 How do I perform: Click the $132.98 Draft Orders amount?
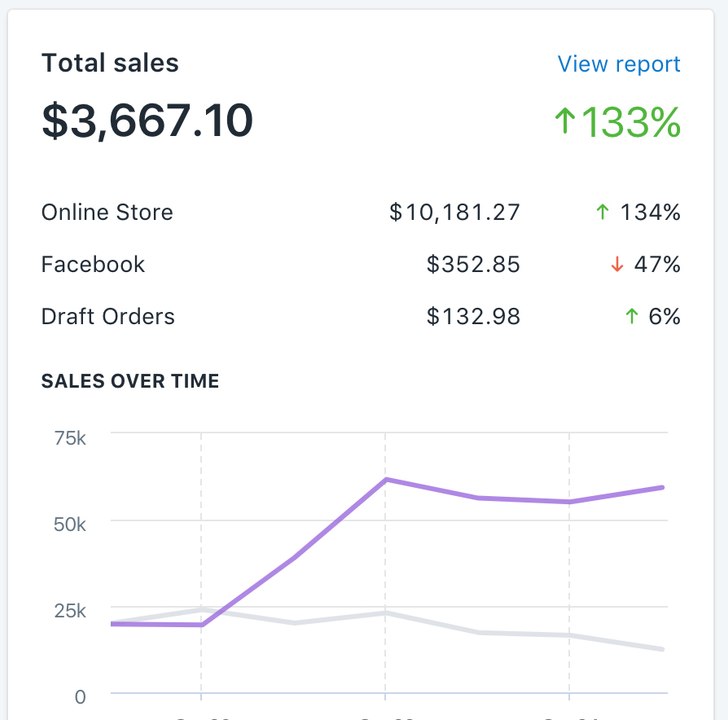point(473,316)
